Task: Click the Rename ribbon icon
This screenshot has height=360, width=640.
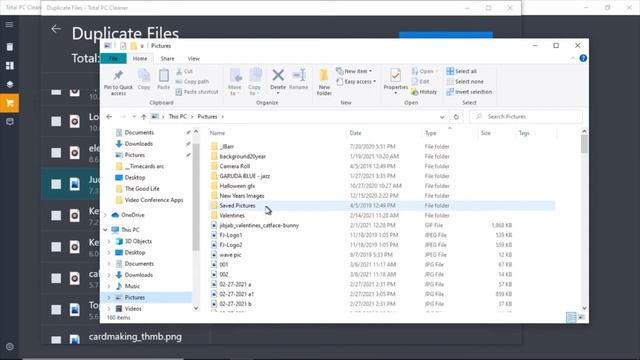Action: 299,75
